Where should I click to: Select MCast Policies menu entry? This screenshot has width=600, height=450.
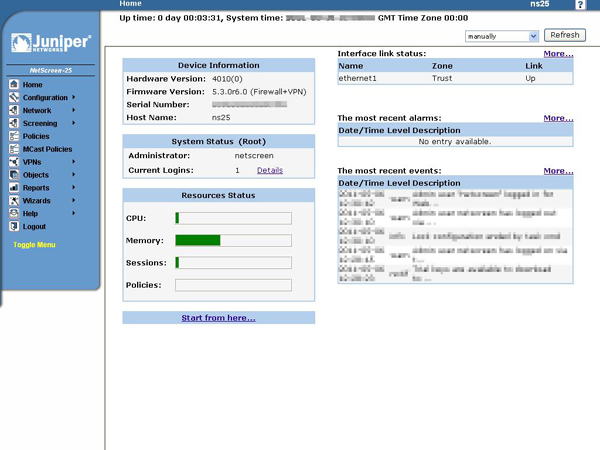[x=47, y=149]
